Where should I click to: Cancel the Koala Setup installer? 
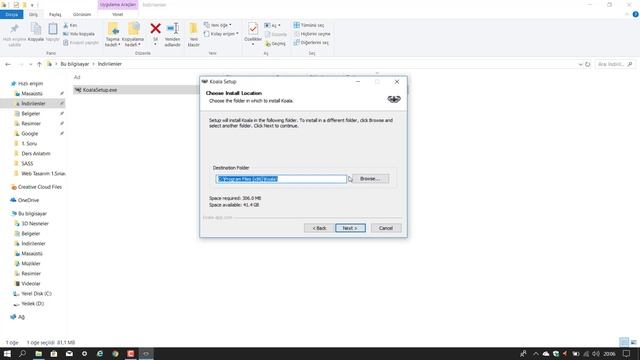[x=386, y=228]
